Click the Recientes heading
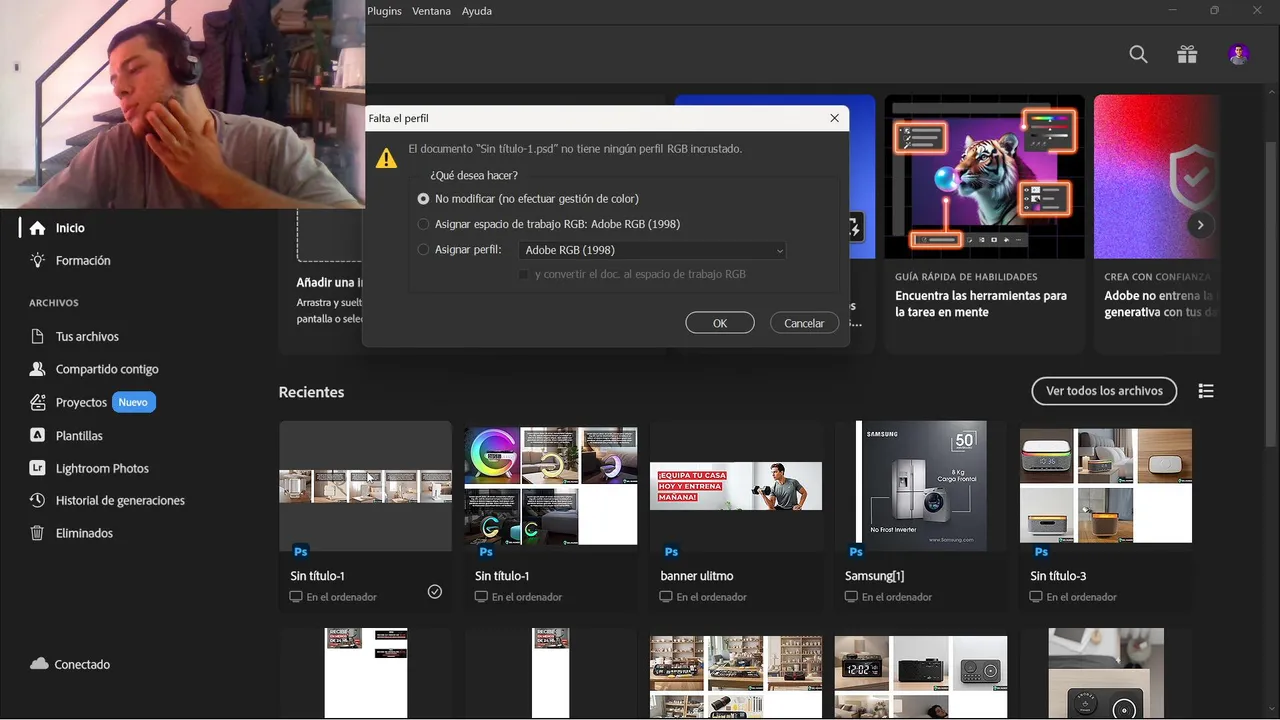 (311, 392)
